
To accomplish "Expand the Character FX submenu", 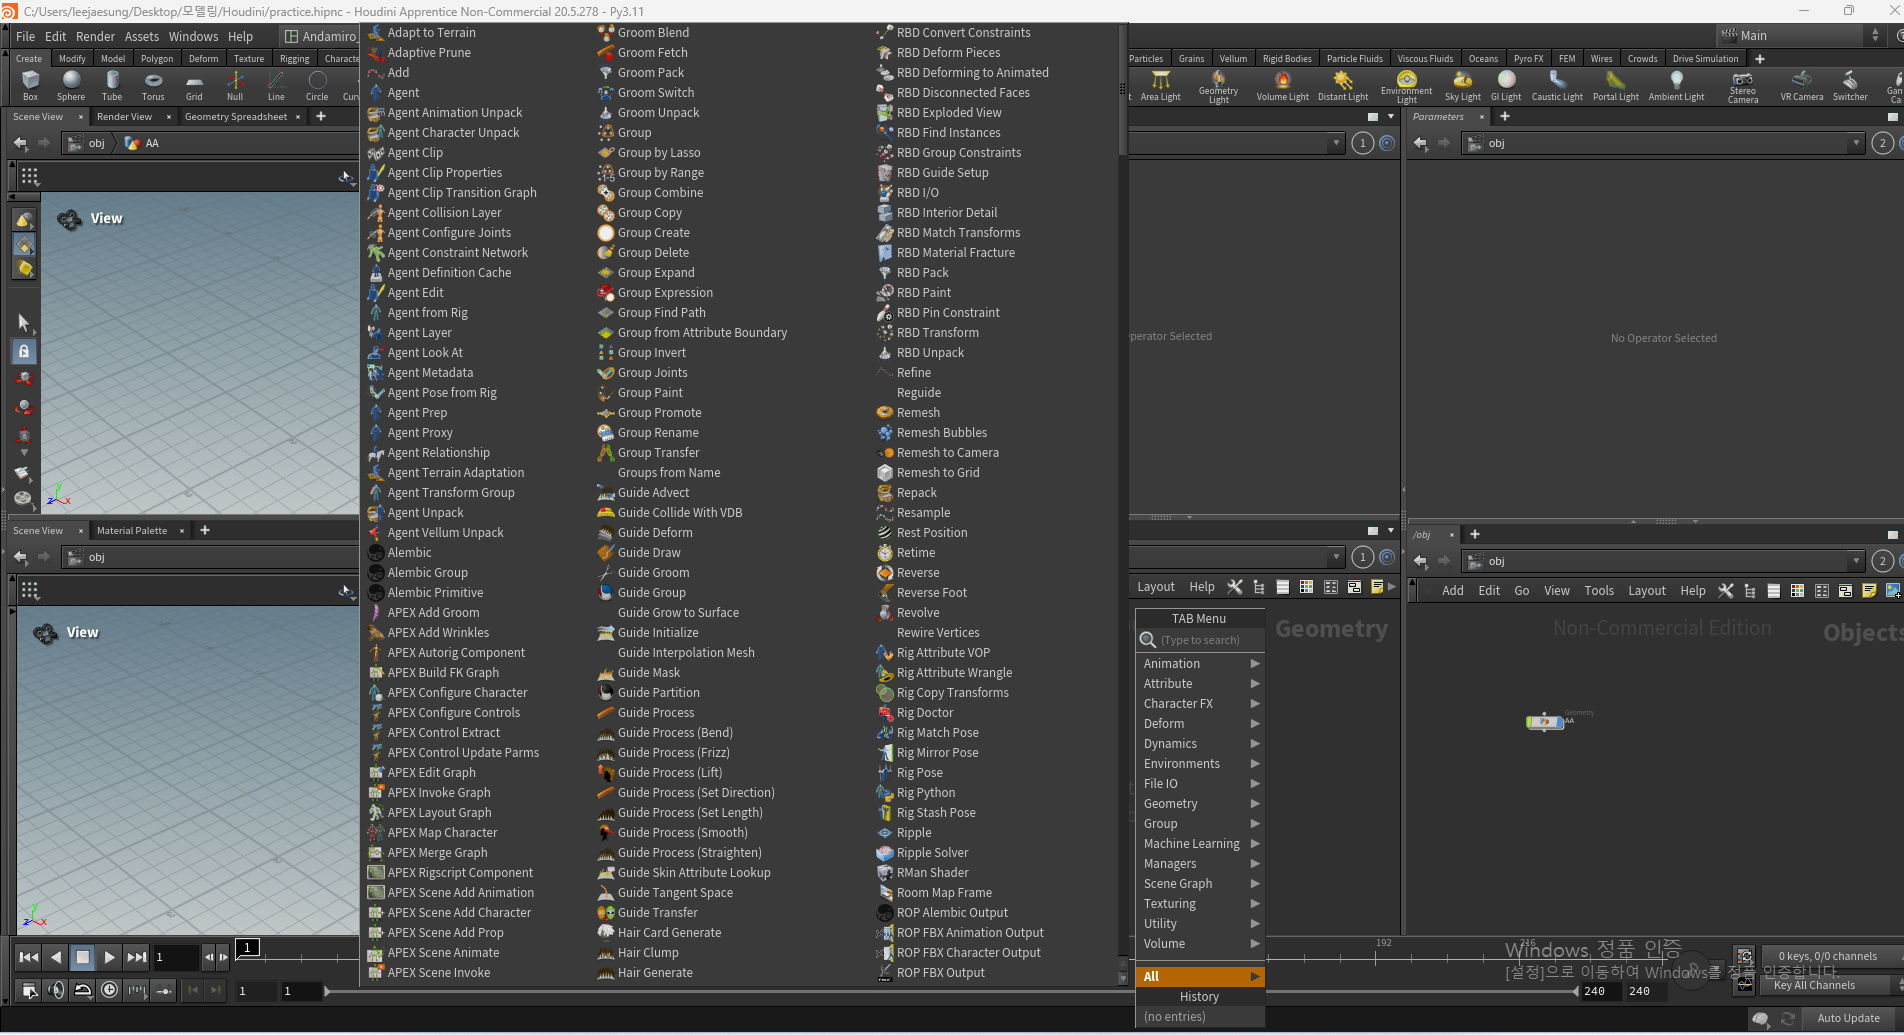I will pyautogui.click(x=1200, y=703).
